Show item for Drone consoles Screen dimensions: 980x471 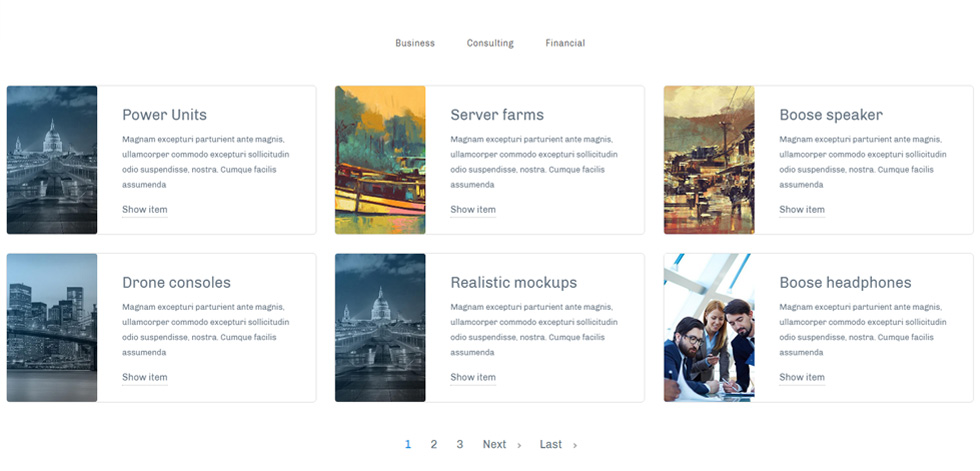click(x=144, y=377)
